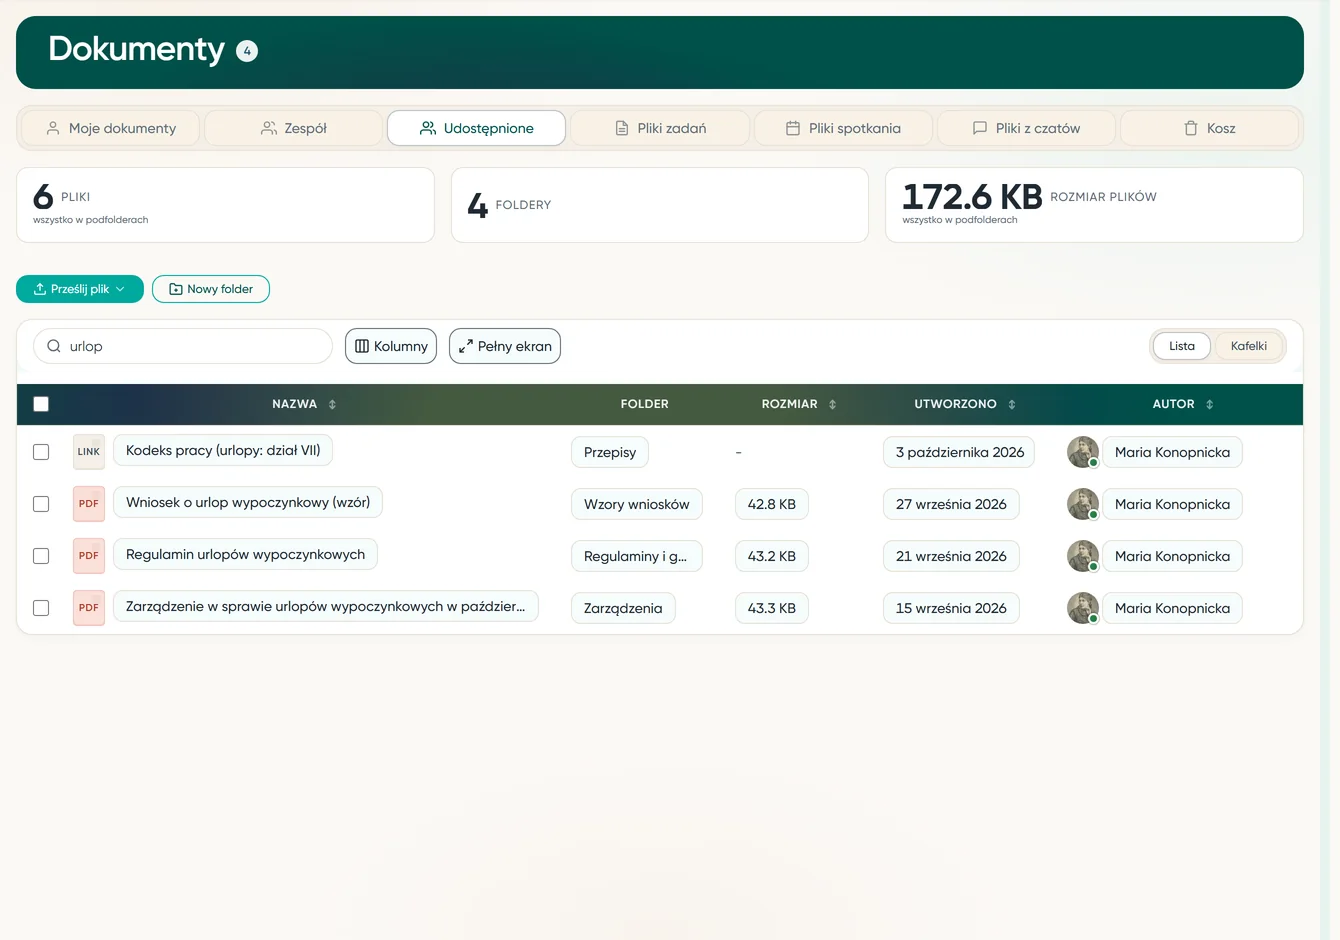Open the Wzory wniosków folder tag

click(x=637, y=504)
